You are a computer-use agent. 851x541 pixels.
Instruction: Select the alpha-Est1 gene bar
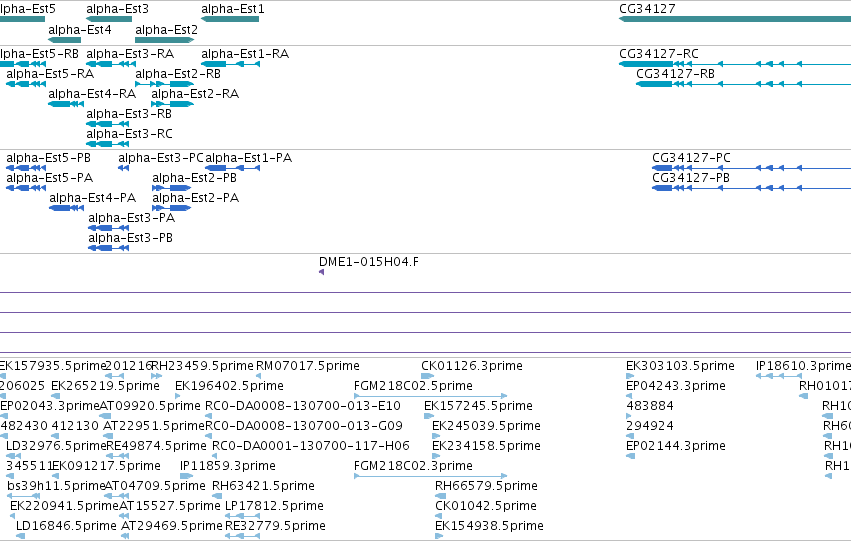230,19
